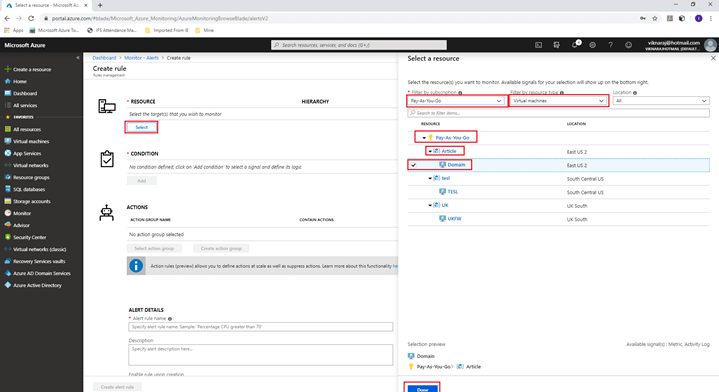Open Imported From IE bookmark folder

[x=166, y=30]
